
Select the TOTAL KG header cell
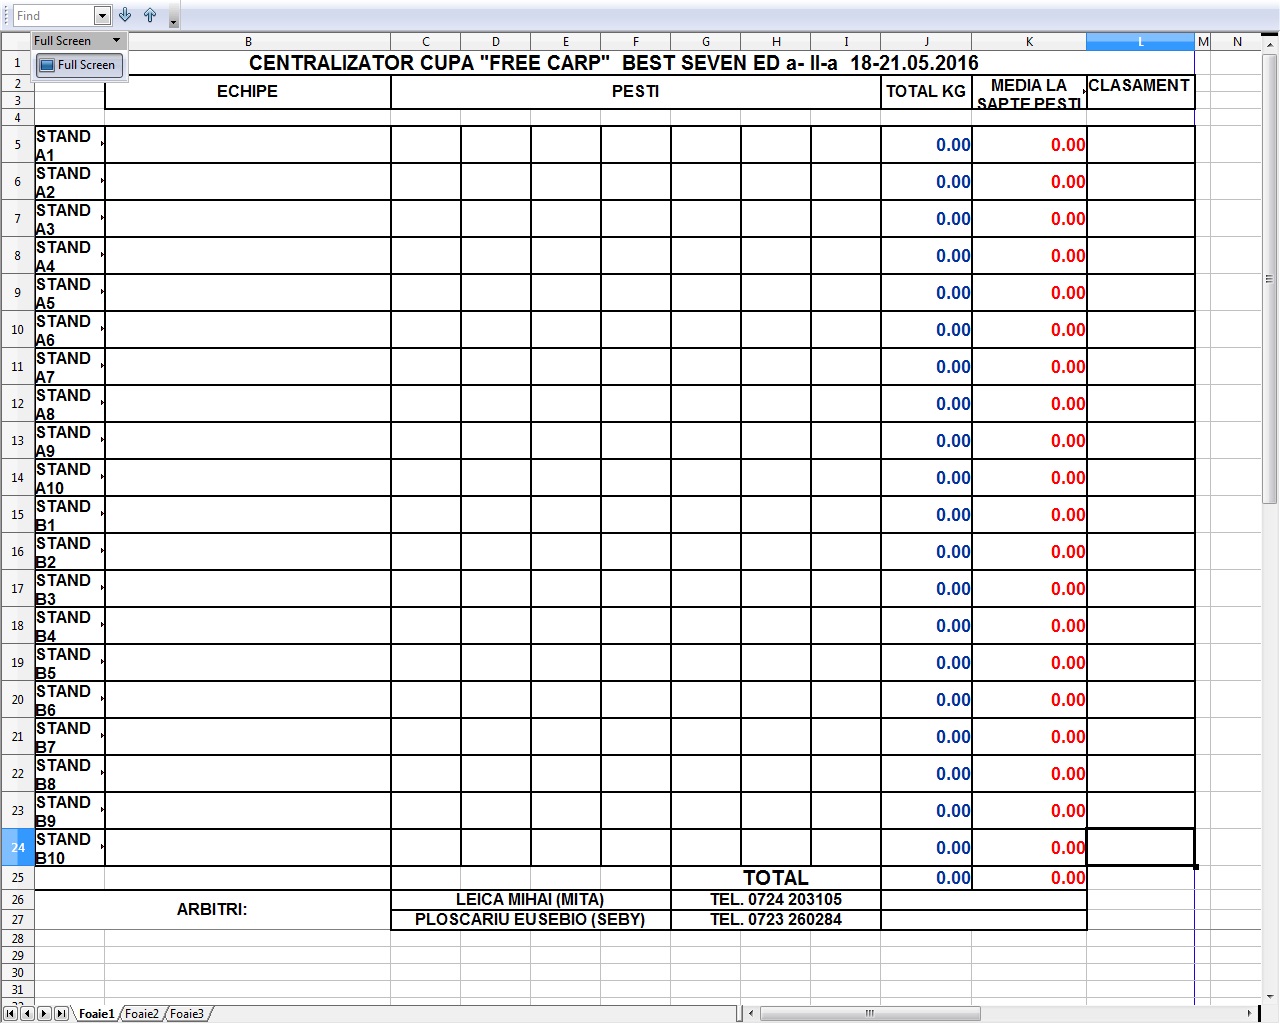[926, 92]
